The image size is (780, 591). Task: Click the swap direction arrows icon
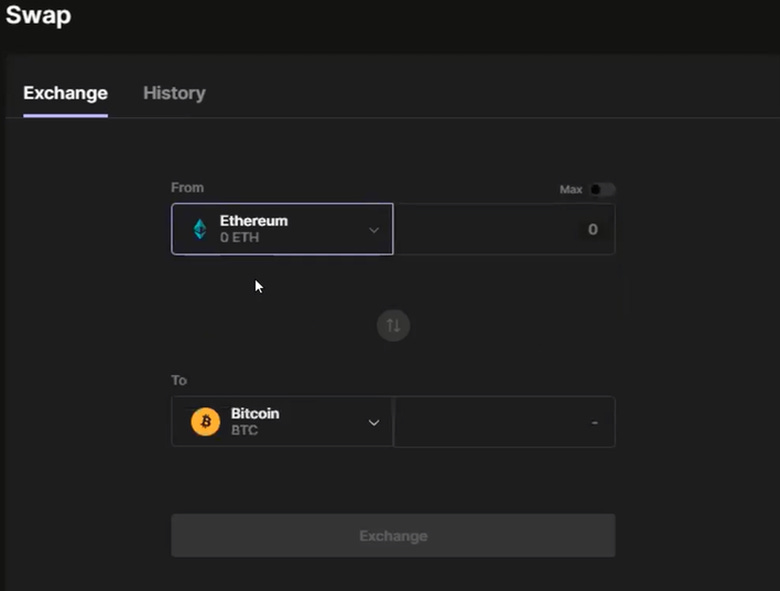click(393, 325)
